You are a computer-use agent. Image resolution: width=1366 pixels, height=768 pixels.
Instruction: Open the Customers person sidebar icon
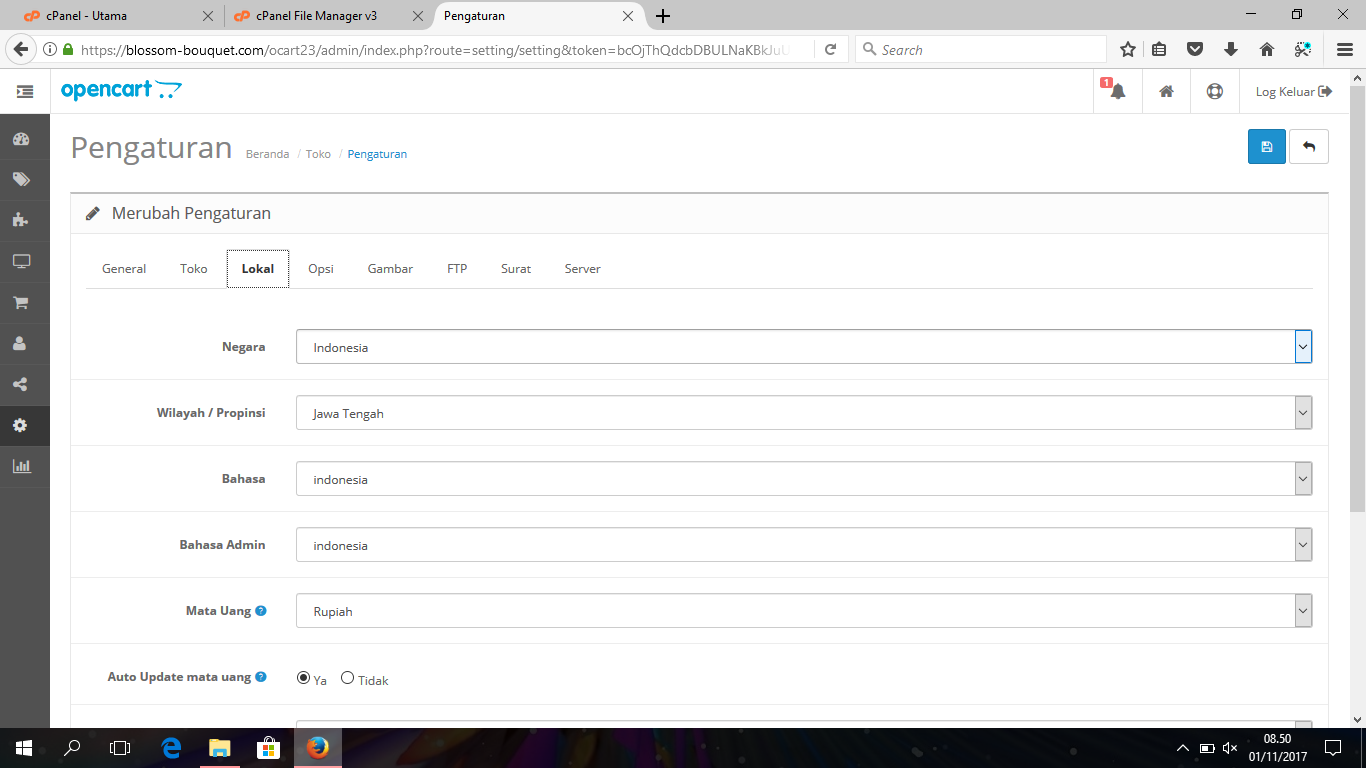pos(21,343)
